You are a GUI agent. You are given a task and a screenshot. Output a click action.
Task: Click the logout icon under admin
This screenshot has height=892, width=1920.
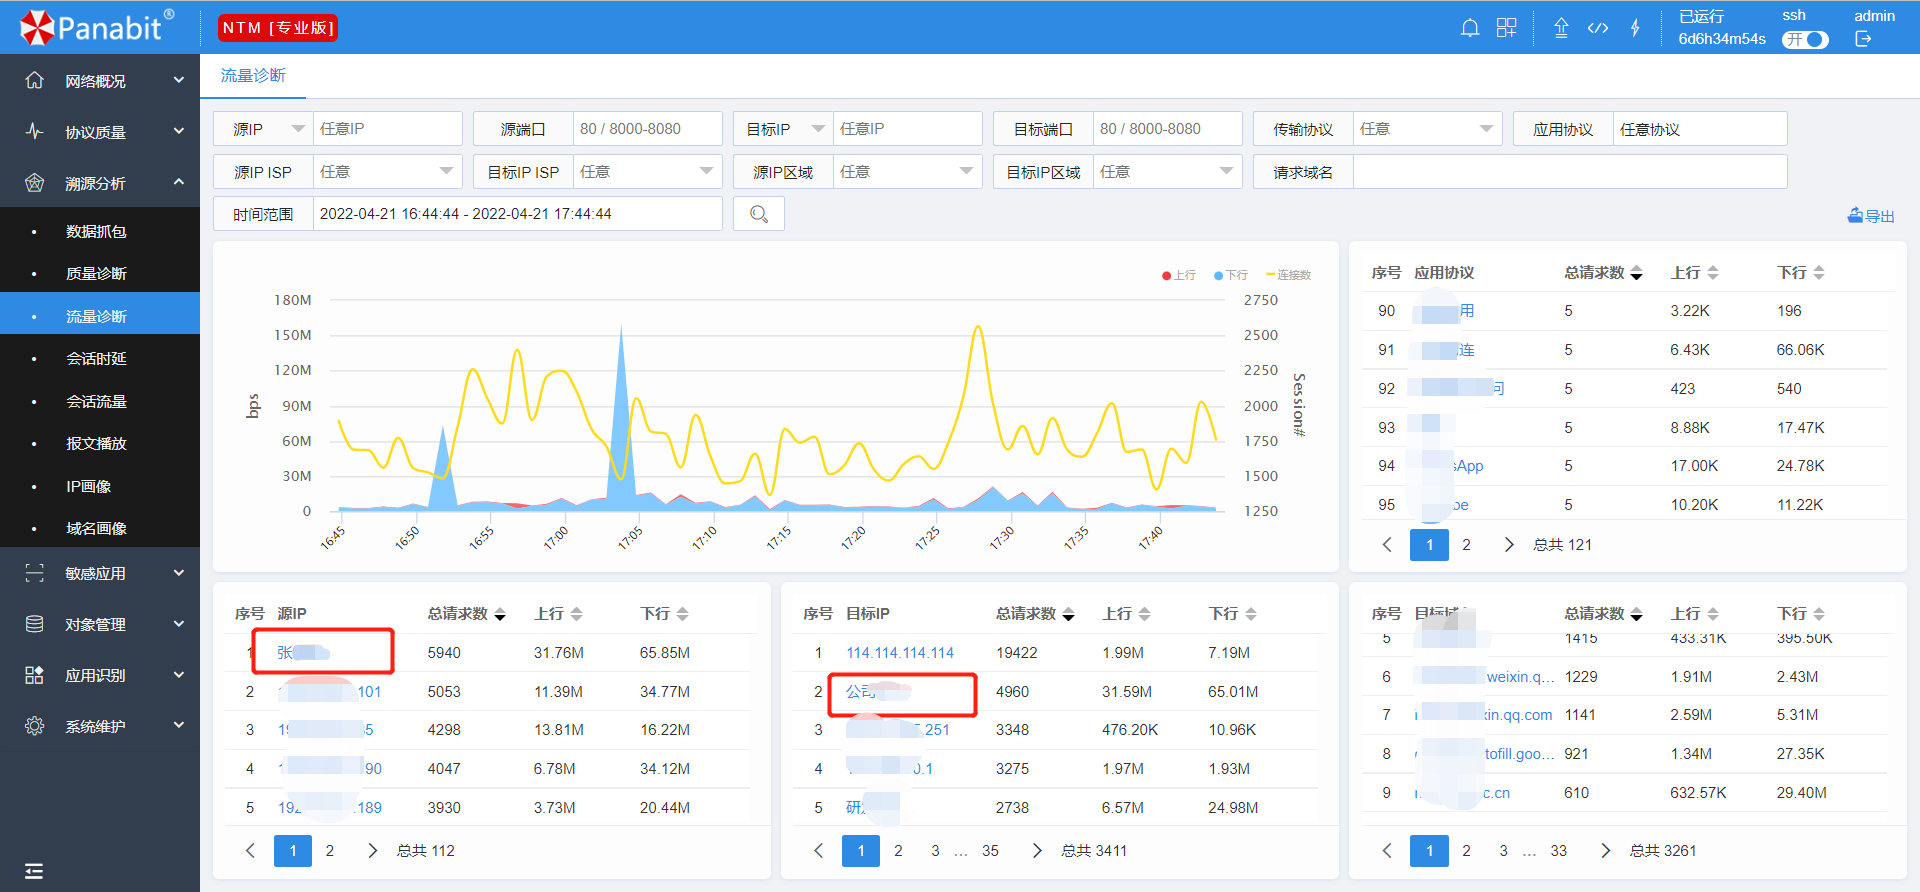[x=1863, y=39]
